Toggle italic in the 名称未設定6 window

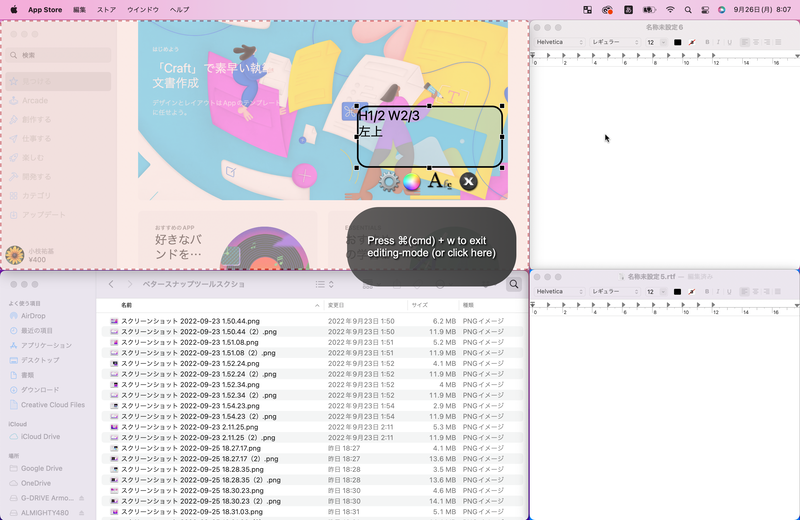pyautogui.click(x=718, y=42)
